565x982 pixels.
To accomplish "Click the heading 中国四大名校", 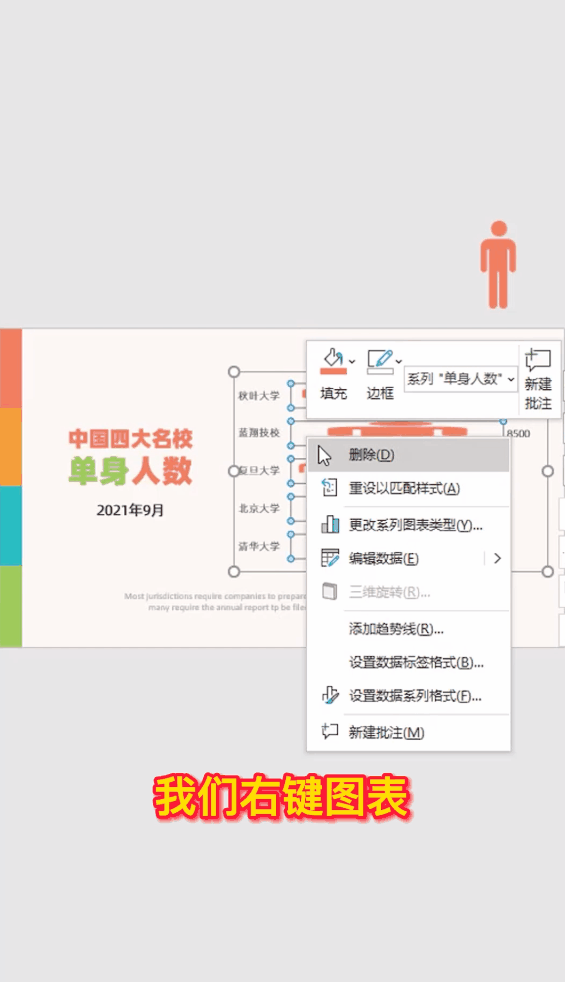I will [130, 438].
